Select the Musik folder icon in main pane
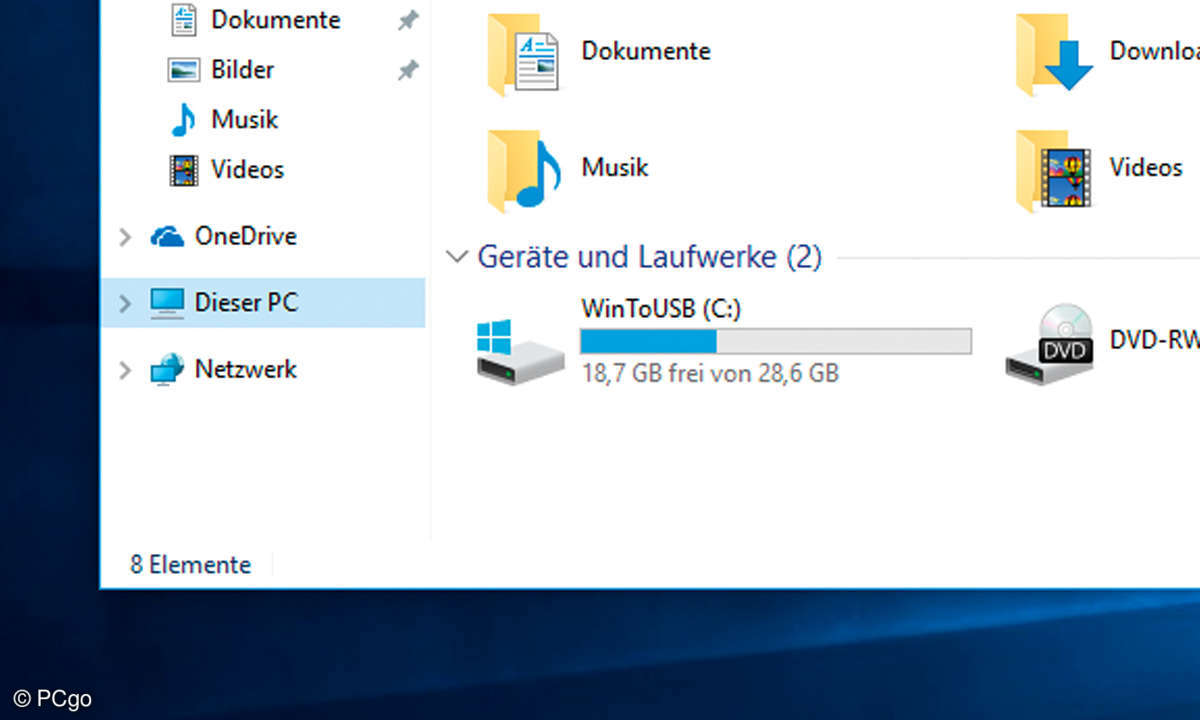Viewport: 1200px width, 720px height. pos(524,171)
